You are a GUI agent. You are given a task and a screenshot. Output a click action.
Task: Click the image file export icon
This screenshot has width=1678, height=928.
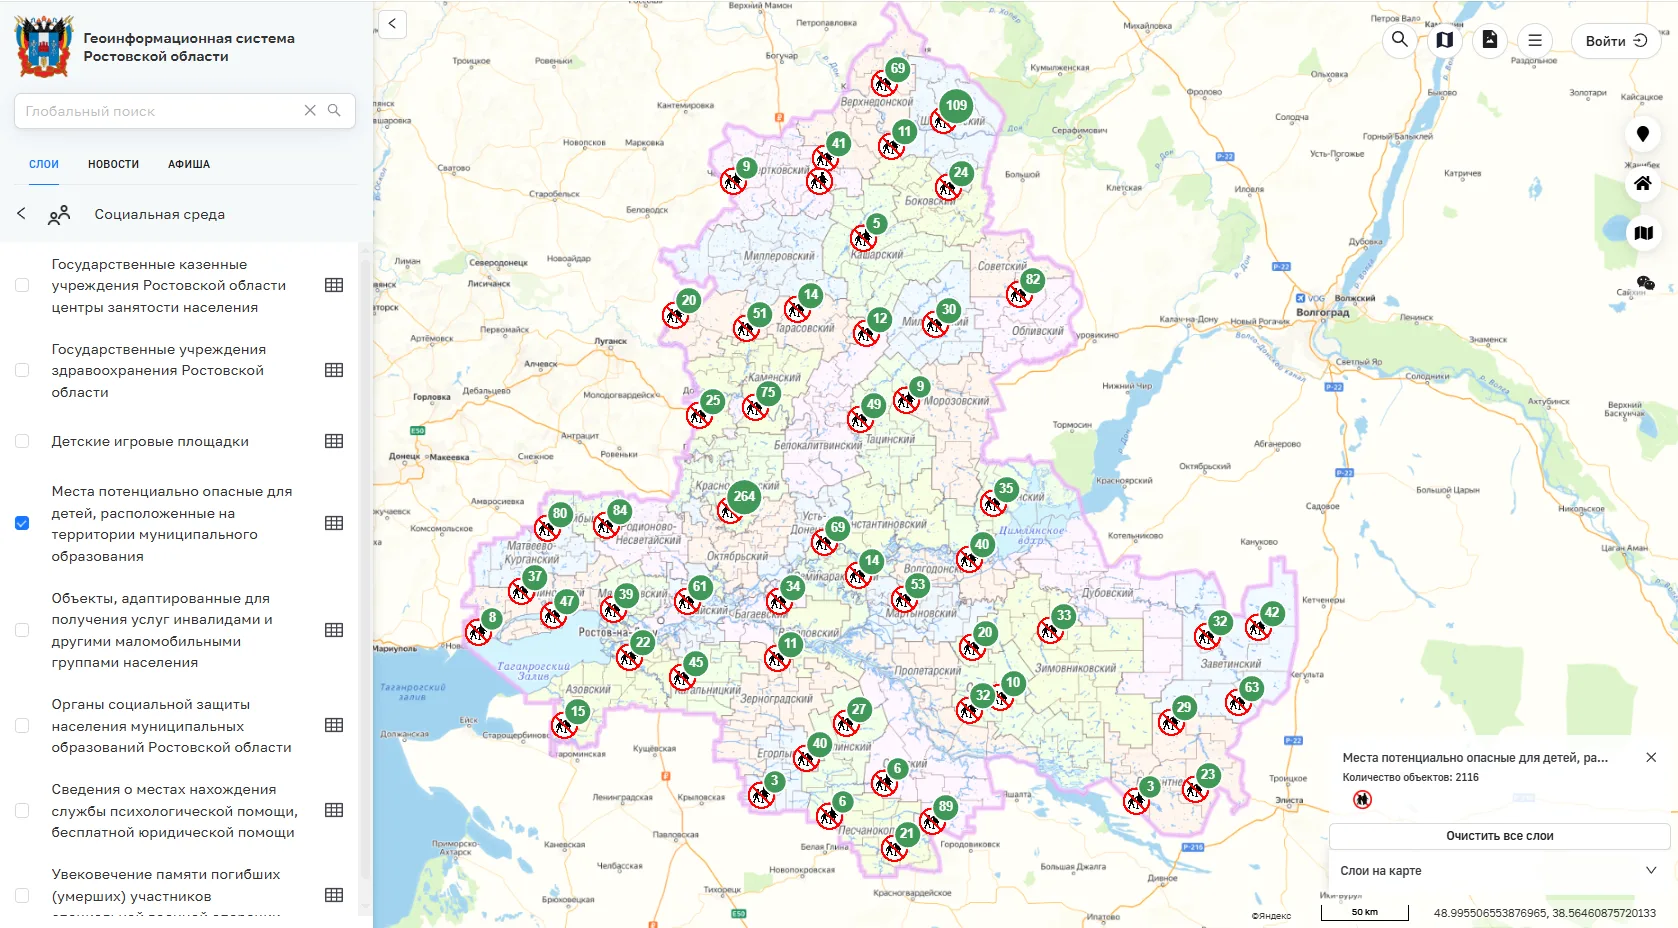coord(1489,40)
